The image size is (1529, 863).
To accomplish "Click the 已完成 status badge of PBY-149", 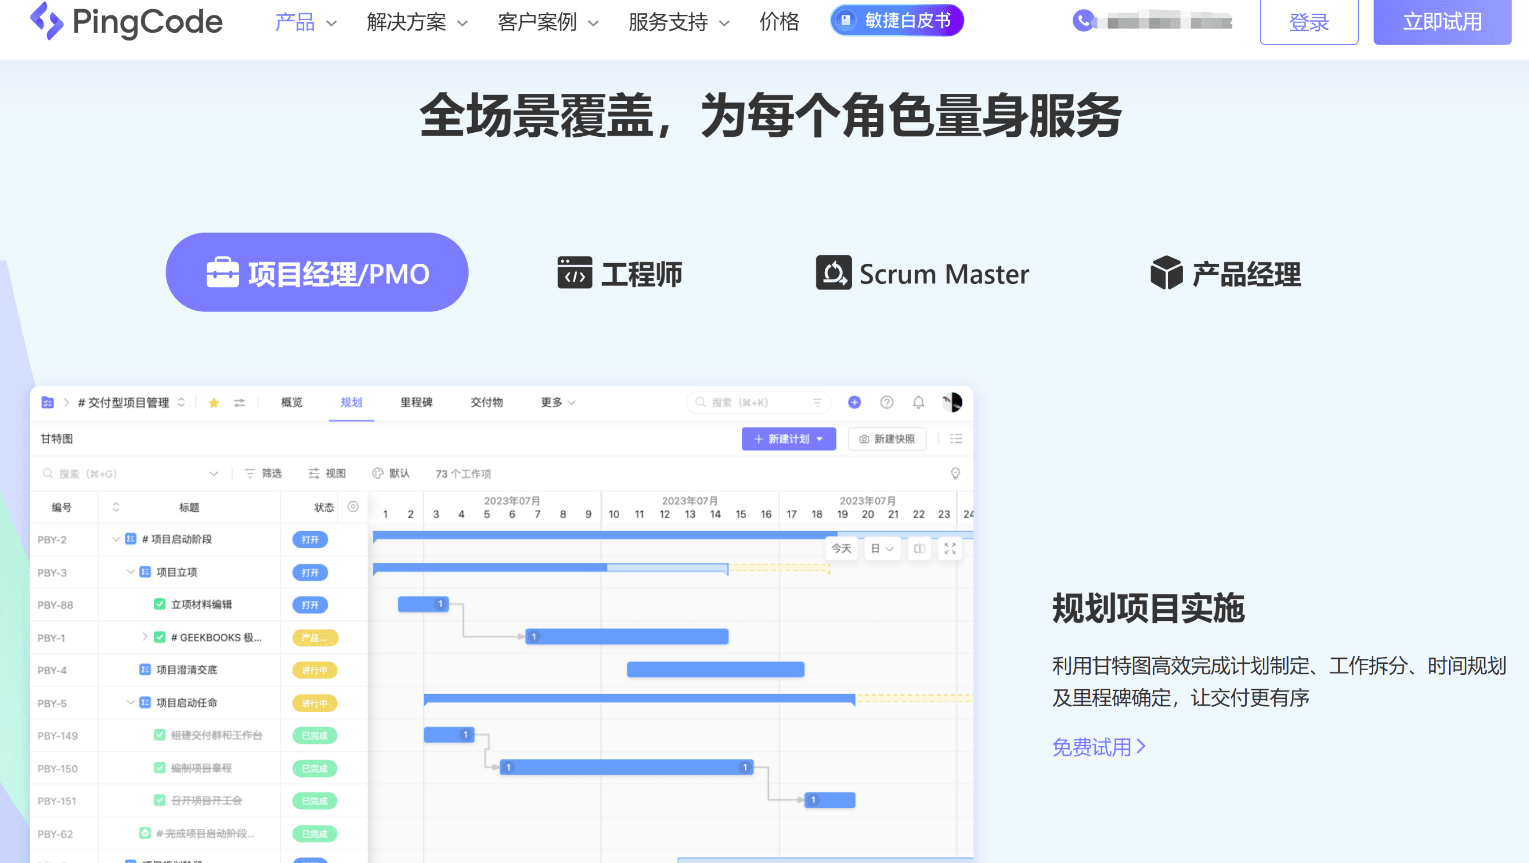I will point(315,736).
